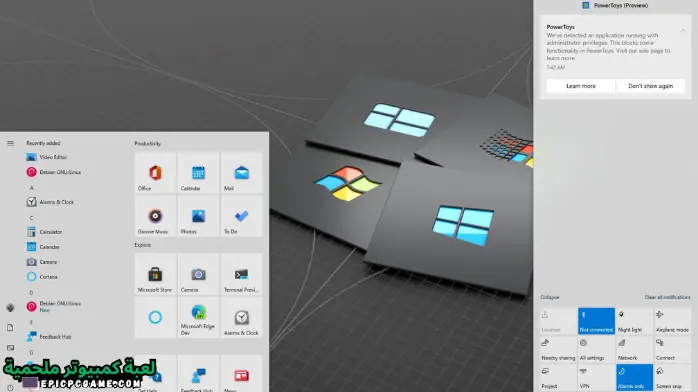Launch Microsoft Edge Dev tile
Viewport: 698px width, 392px height.
198,317
